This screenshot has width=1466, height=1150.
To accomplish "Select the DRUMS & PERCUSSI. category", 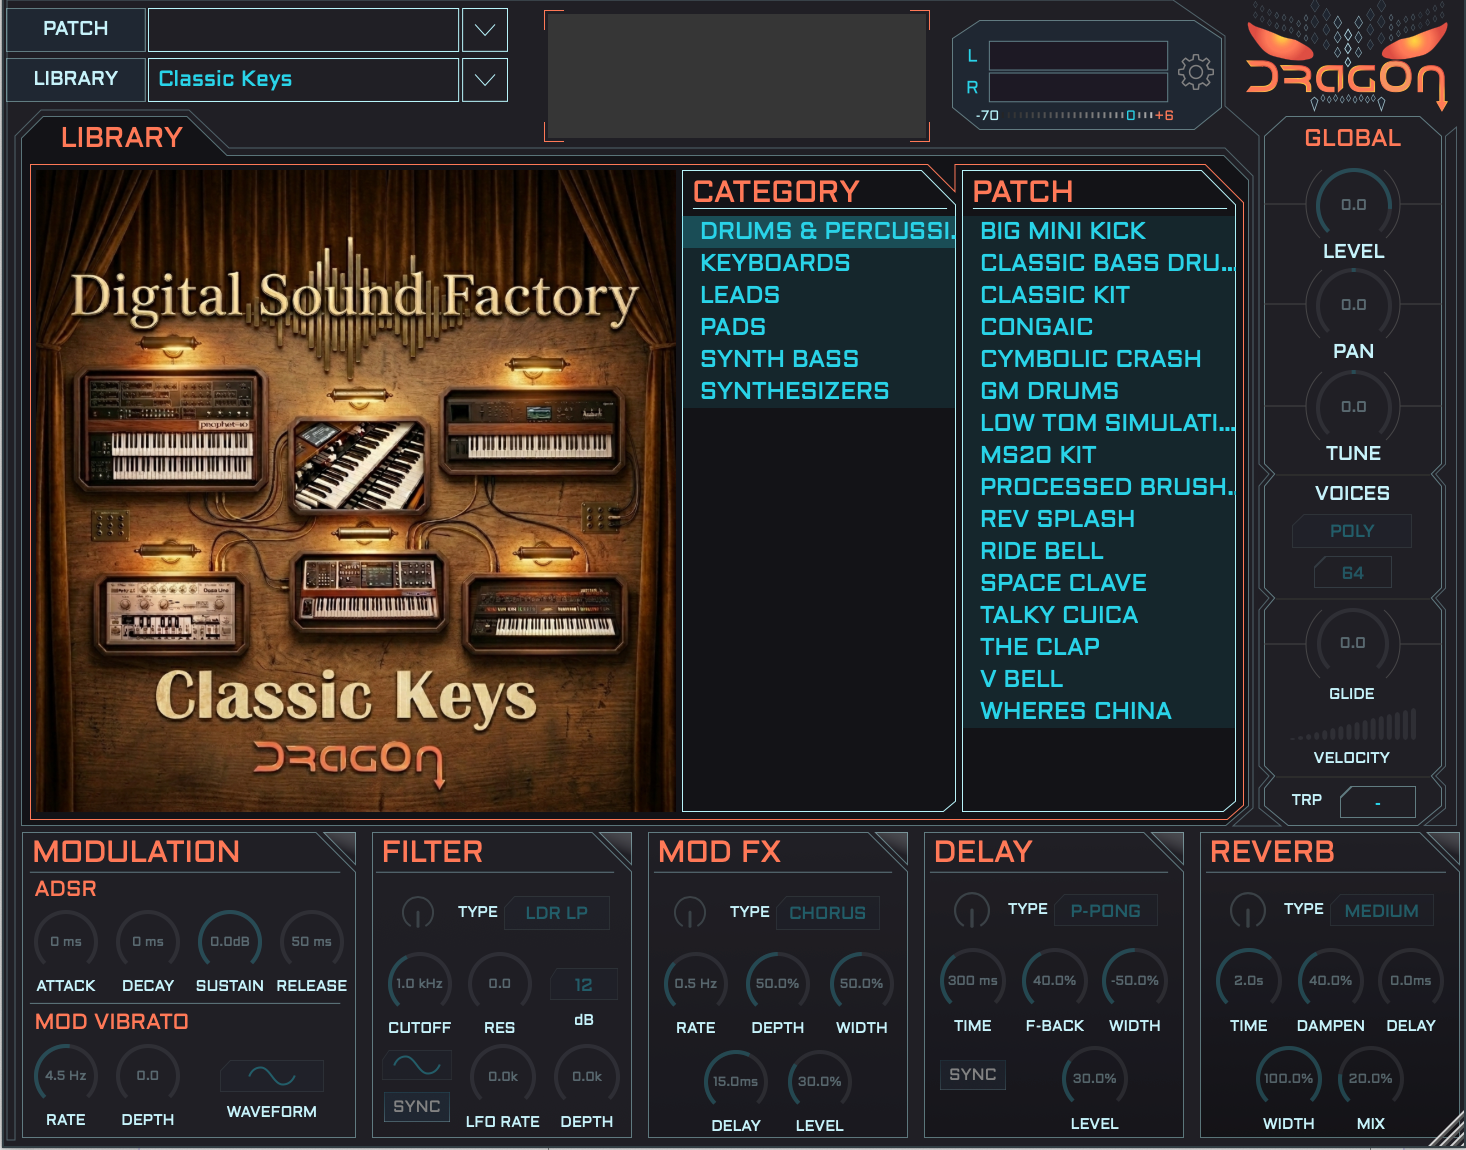I will click(x=819, y=231).
